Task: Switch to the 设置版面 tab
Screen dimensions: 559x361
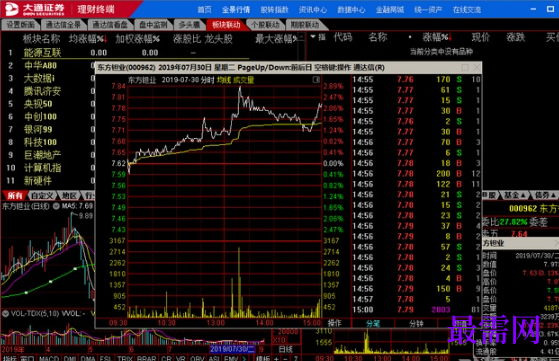Action: pyautogui.click(x=20, y=25)
